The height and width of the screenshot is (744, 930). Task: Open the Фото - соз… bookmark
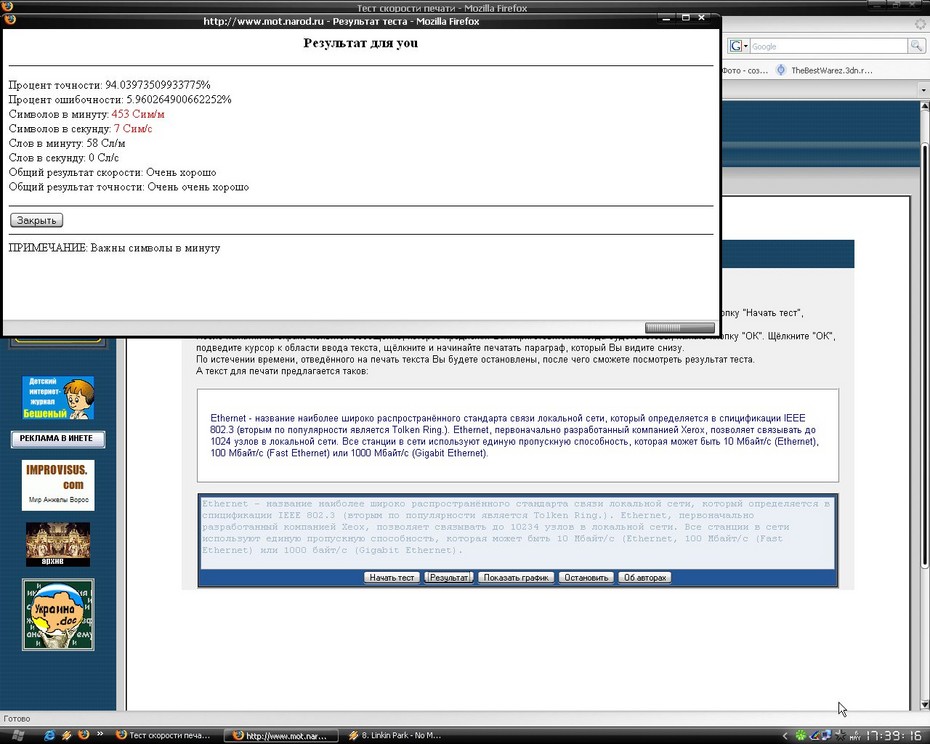(745, 70)
